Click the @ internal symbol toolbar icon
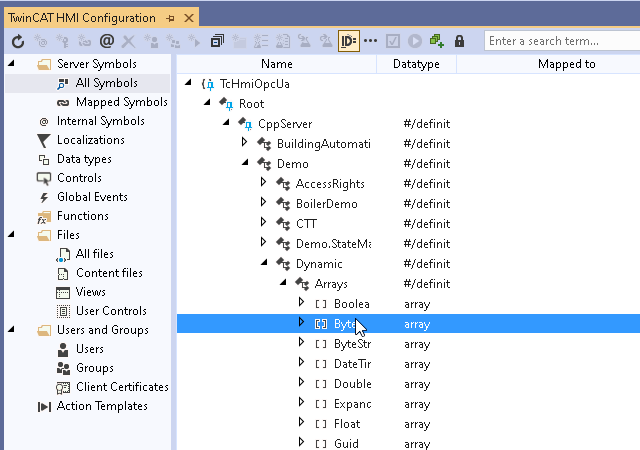This screenshot has width=640, height=450. point(107,41)
